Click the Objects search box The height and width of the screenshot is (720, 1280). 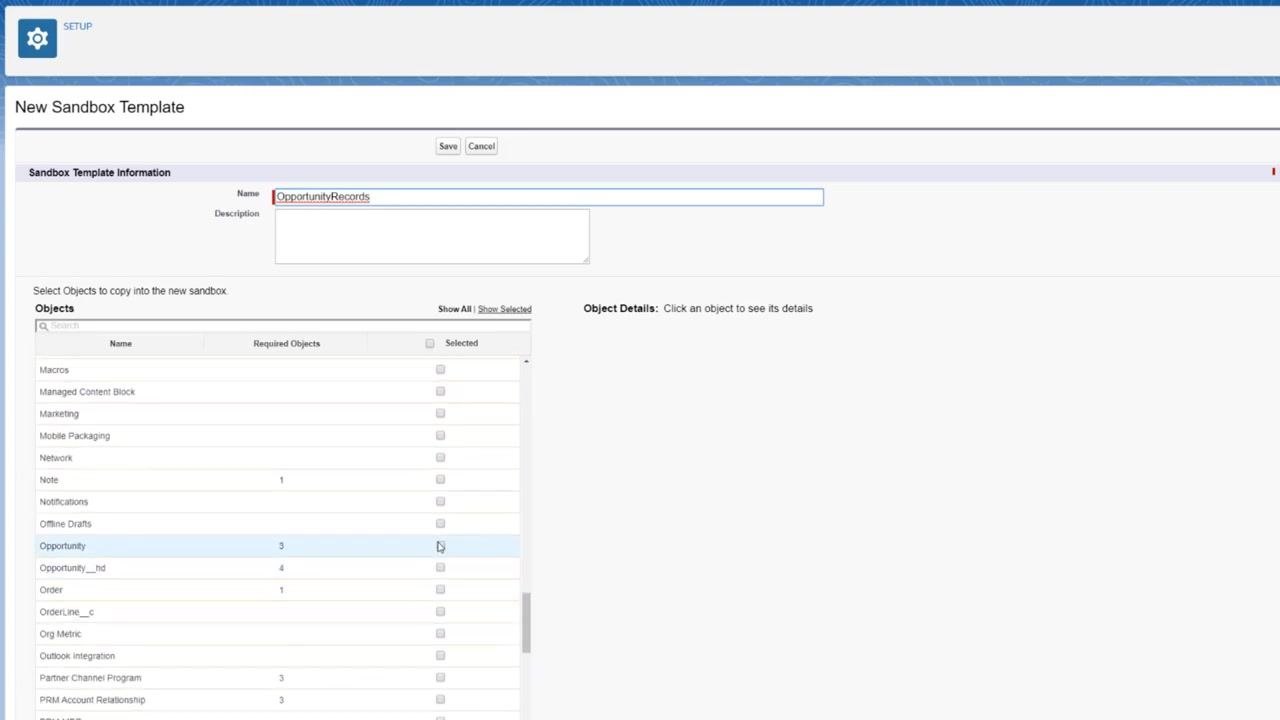283,326
